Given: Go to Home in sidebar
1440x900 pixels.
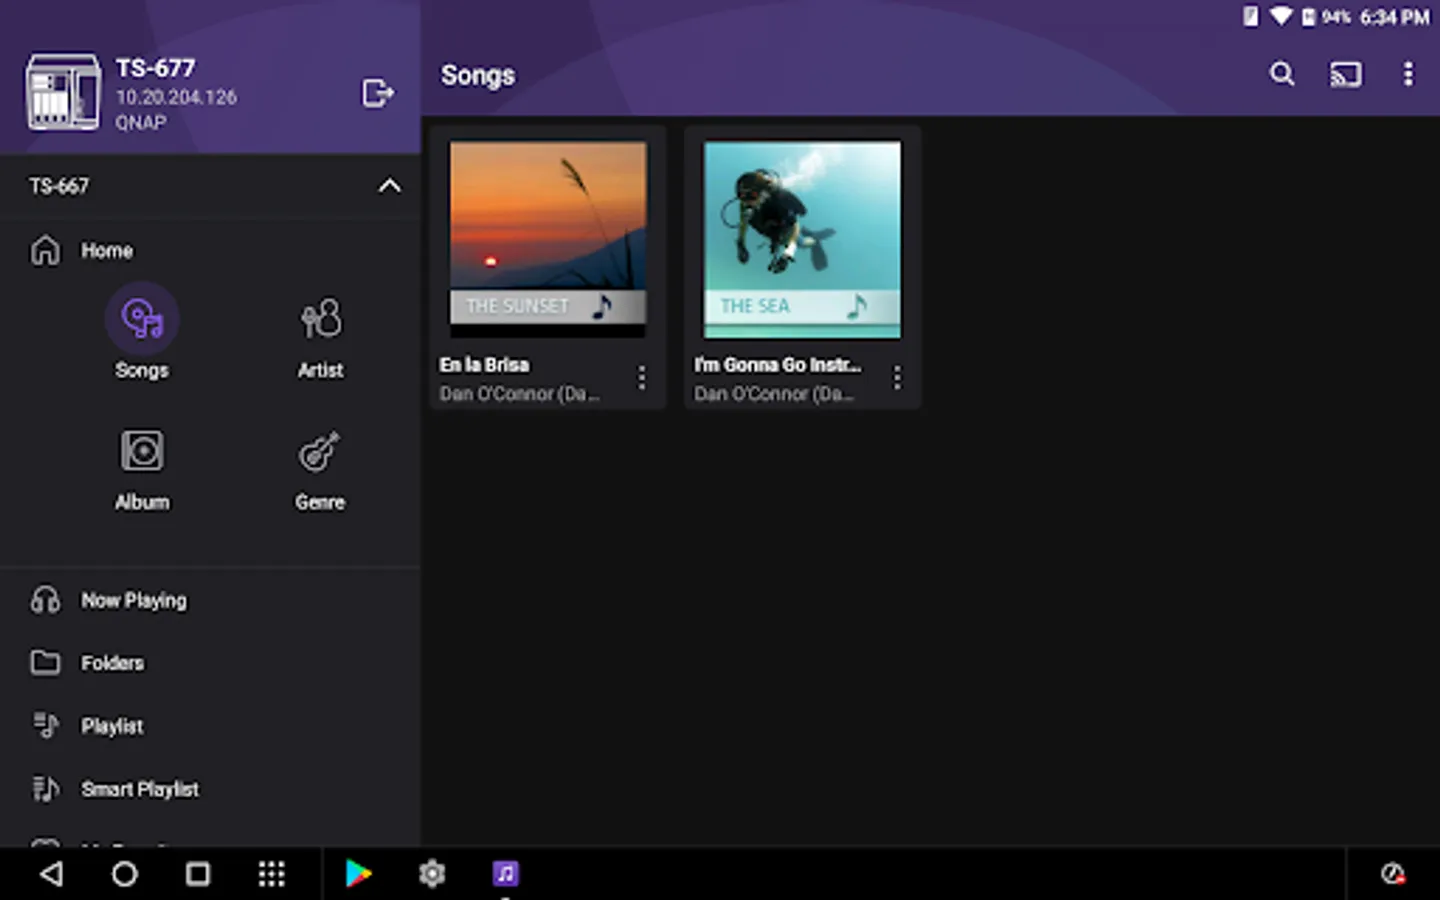Looking at the screenshot, I should (106, 251).
